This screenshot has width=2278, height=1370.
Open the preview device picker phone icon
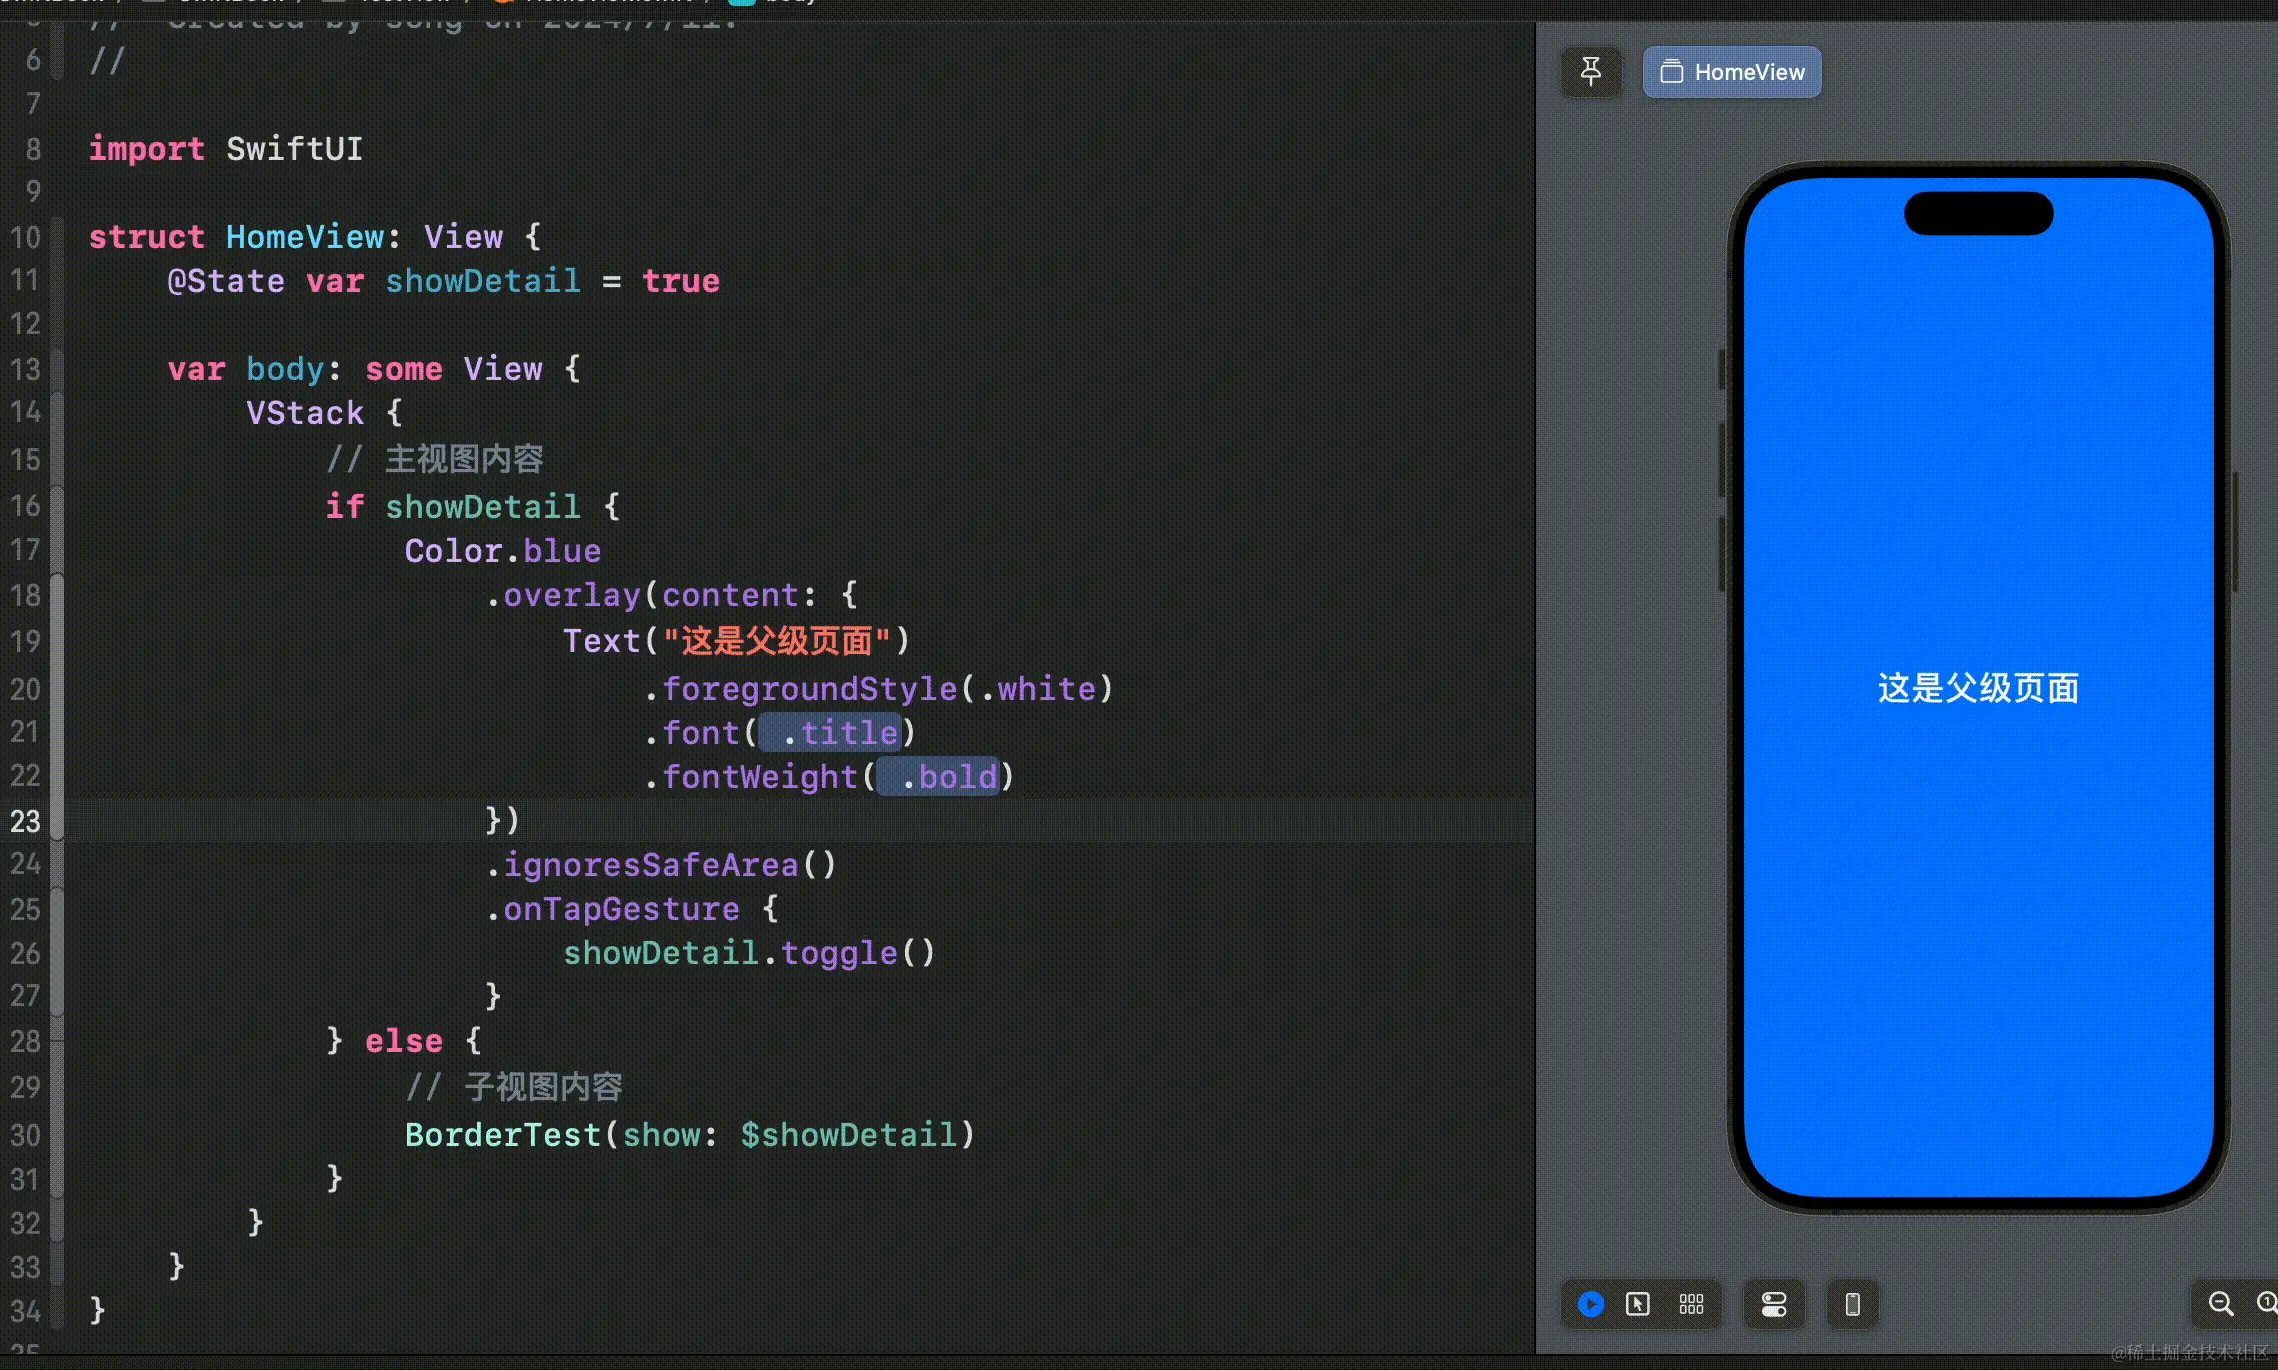point(1852,1304)
